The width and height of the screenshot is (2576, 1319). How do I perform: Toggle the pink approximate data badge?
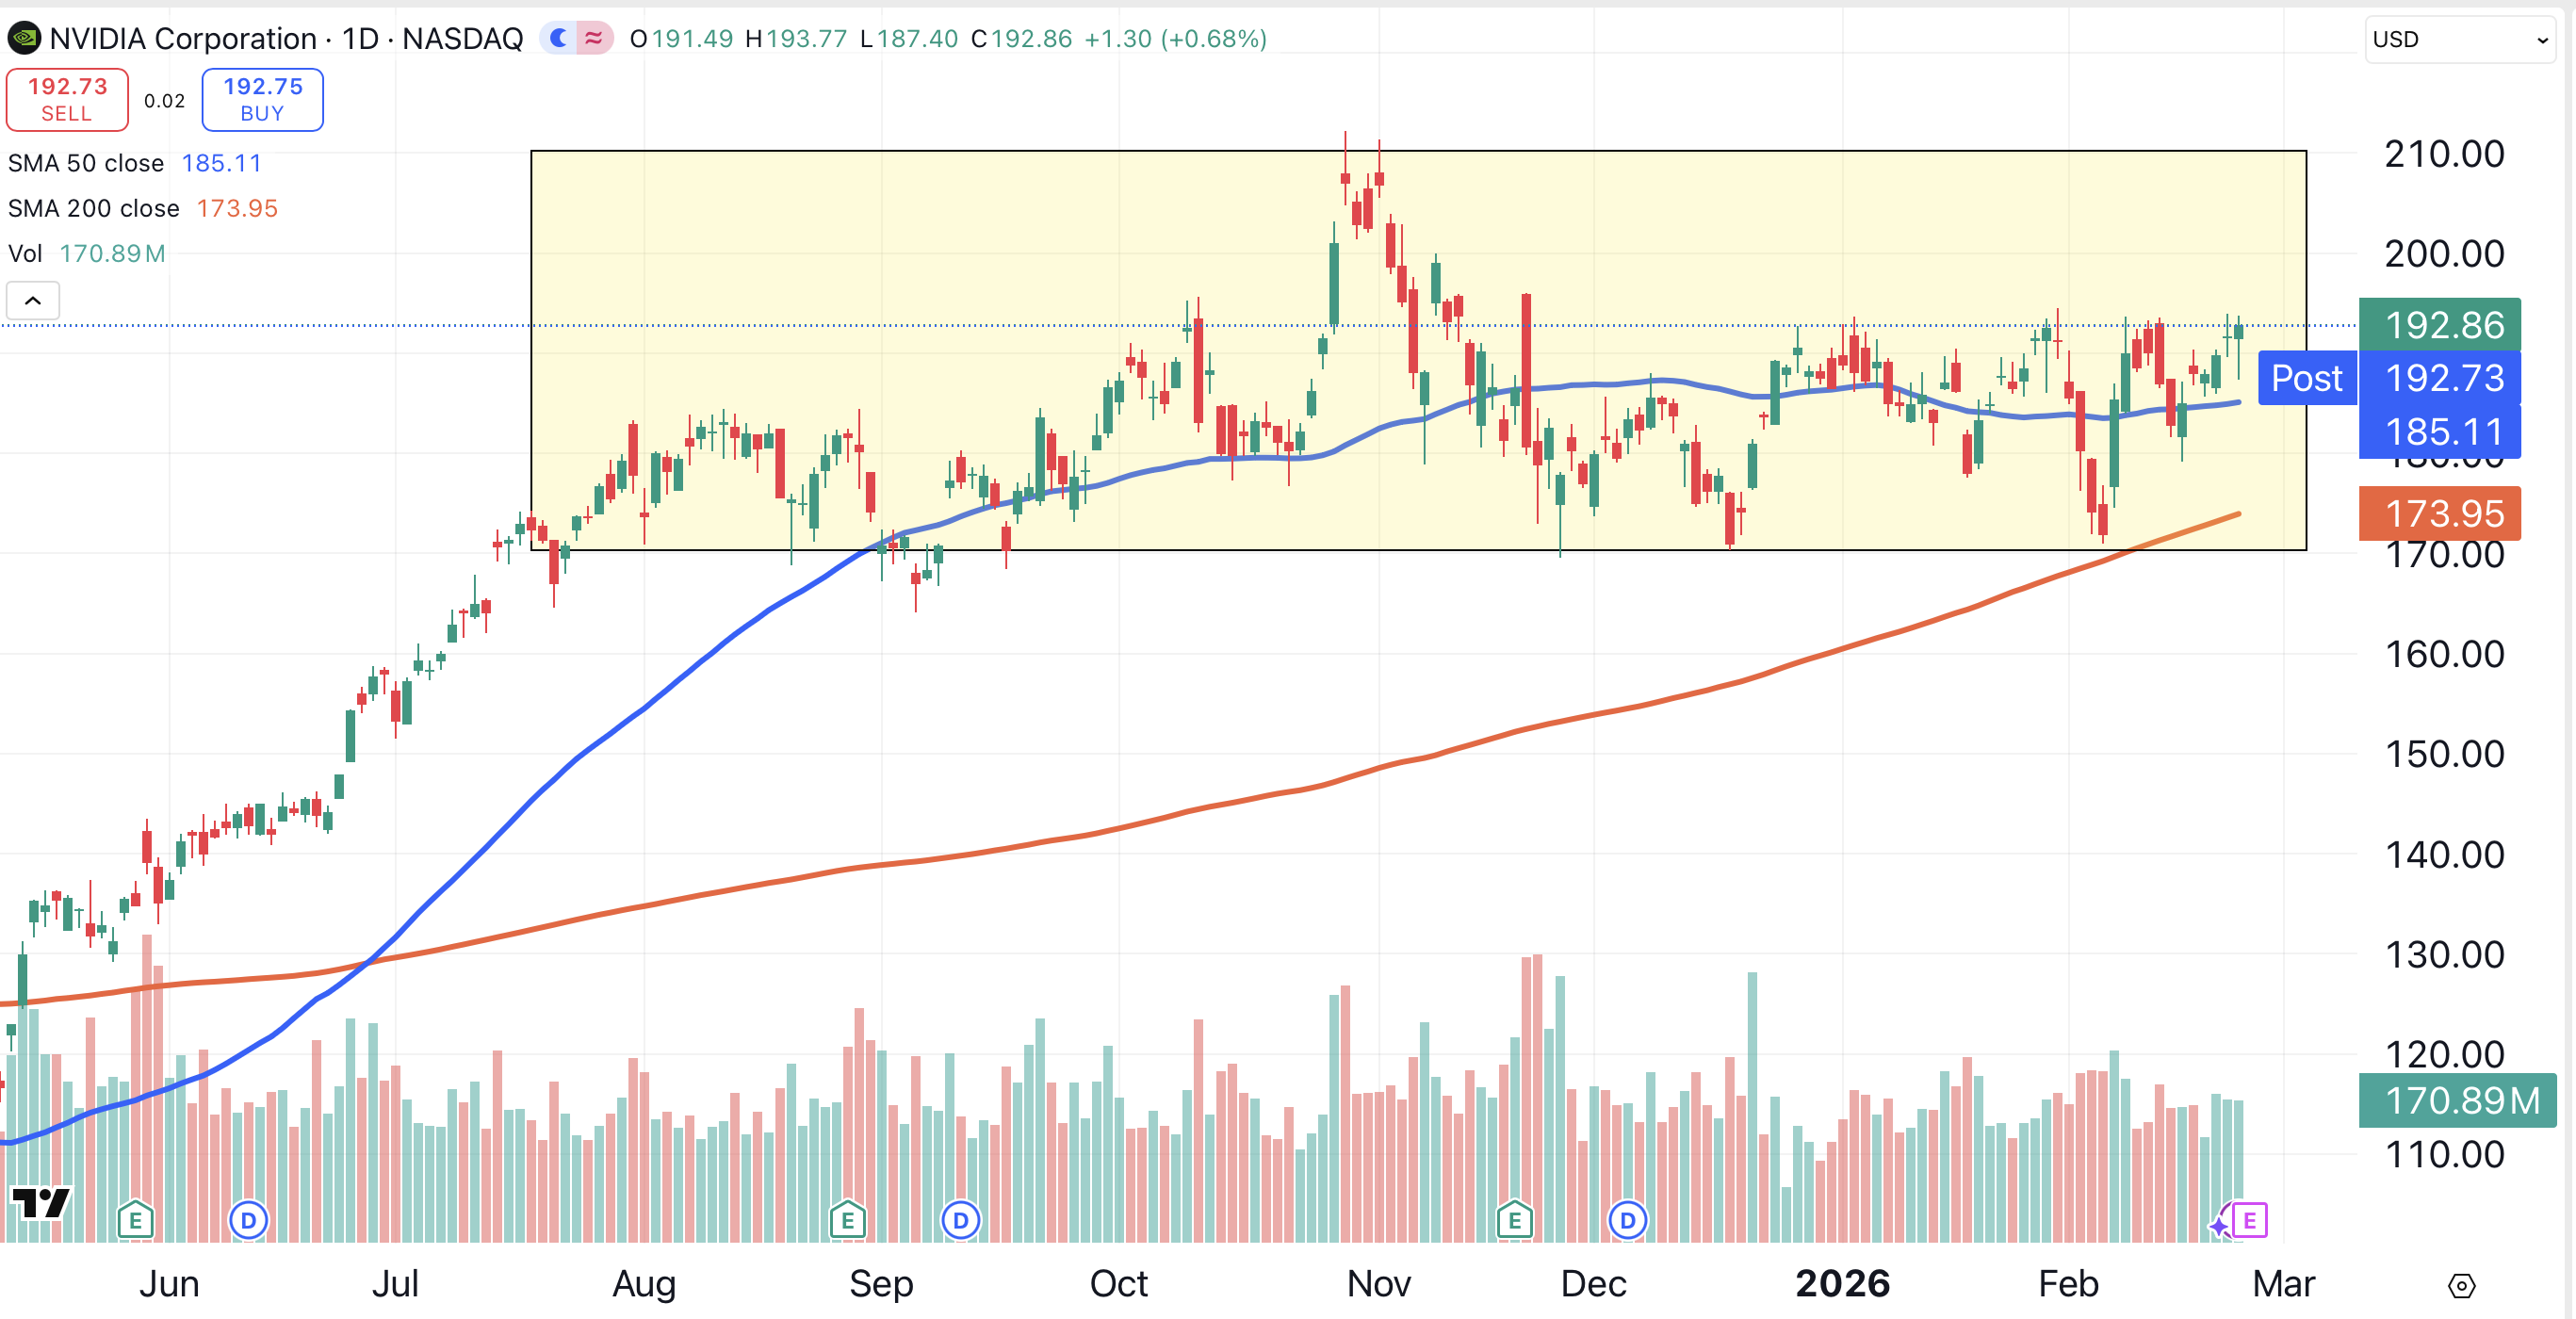[594, 39]
